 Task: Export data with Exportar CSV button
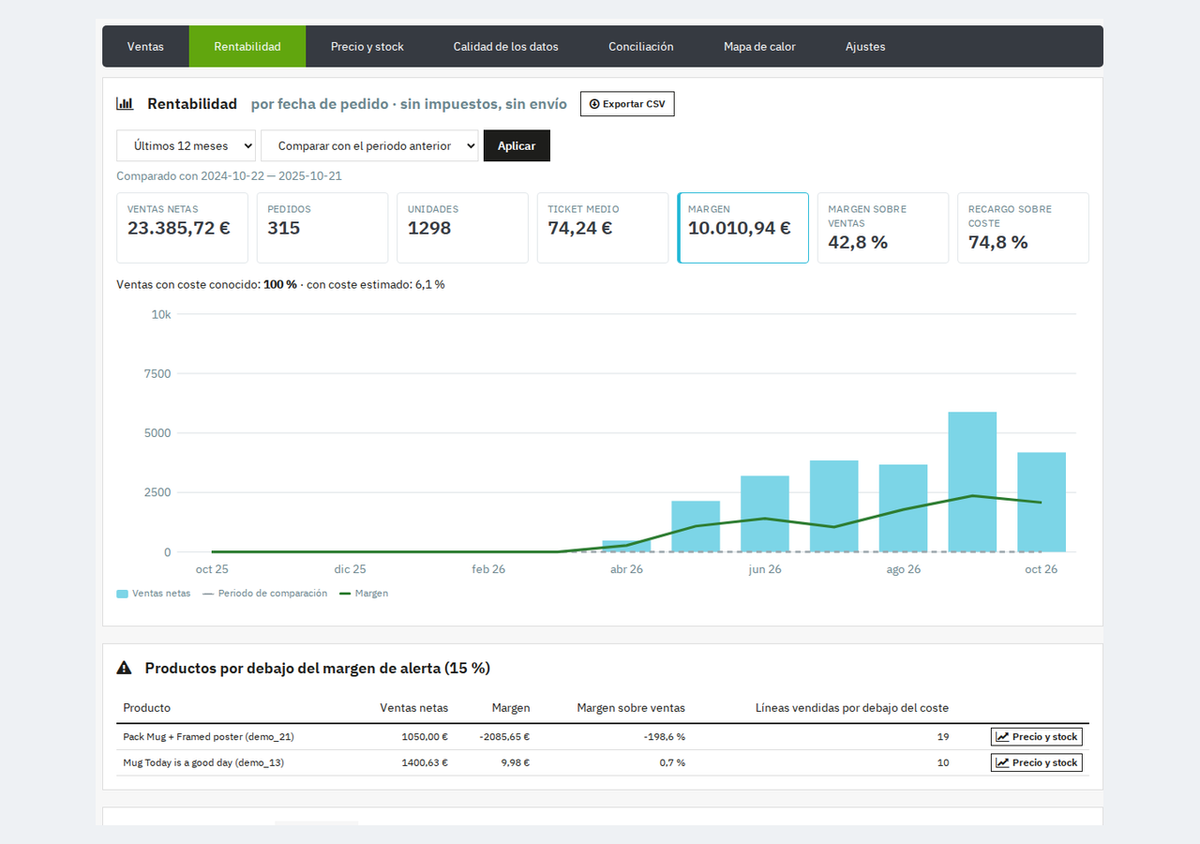[627, 104]
